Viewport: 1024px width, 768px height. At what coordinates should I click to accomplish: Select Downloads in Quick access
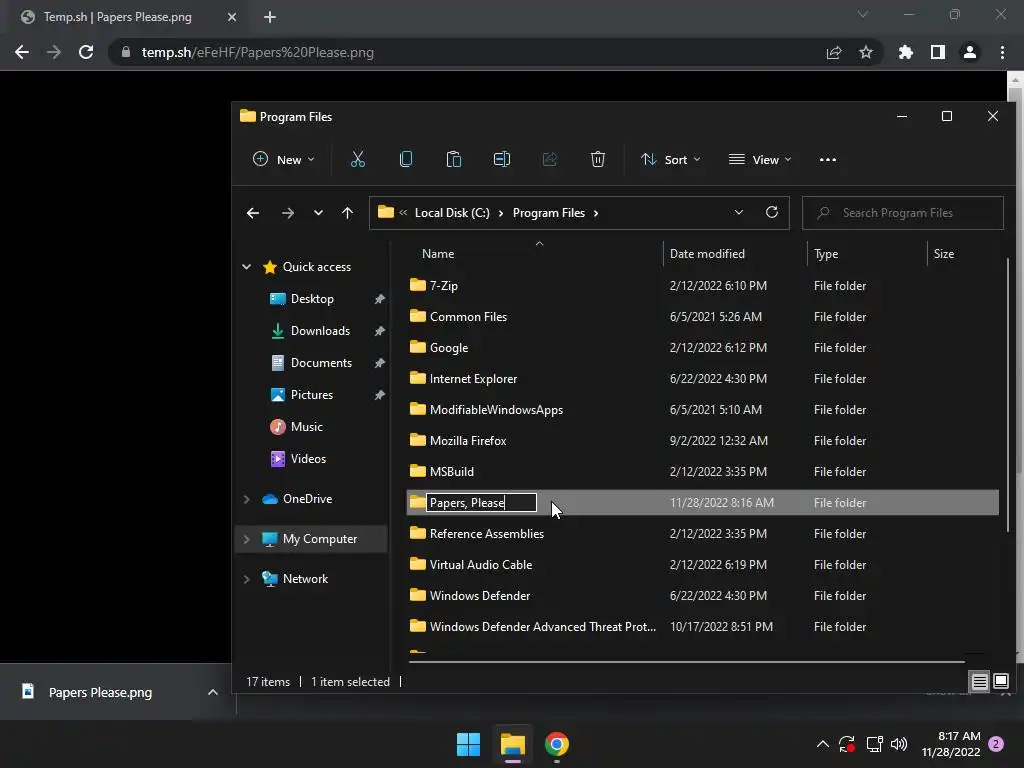coord(320,330)
